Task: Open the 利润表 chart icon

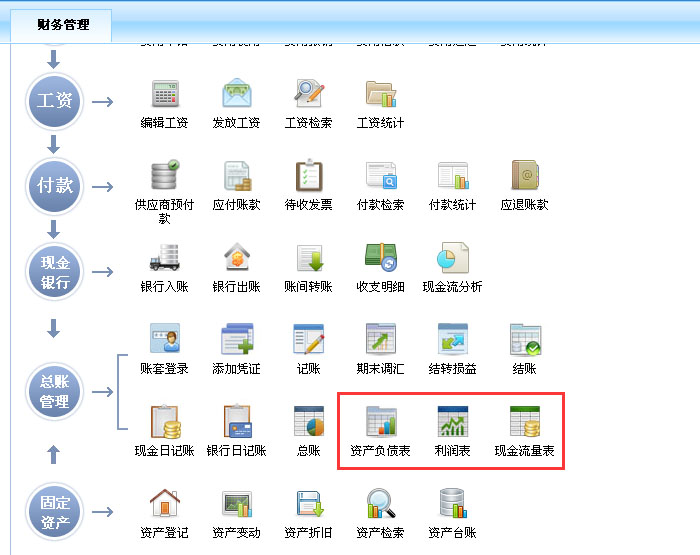Action: [x=452, y=422]
